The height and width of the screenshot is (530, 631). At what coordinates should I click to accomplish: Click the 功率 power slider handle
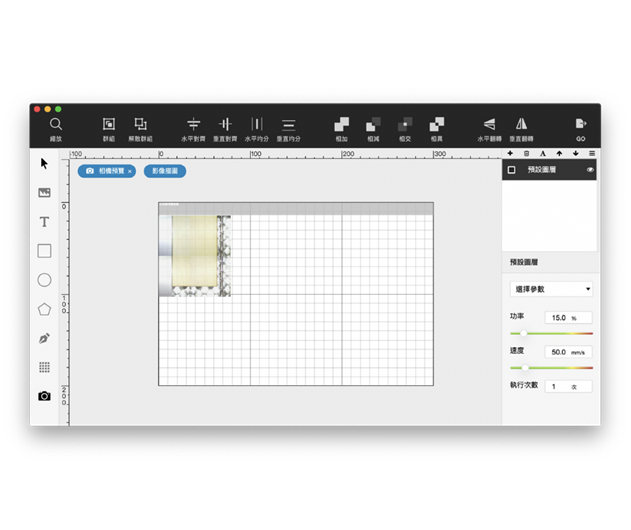pyautogui.click(x=523, y=333)
